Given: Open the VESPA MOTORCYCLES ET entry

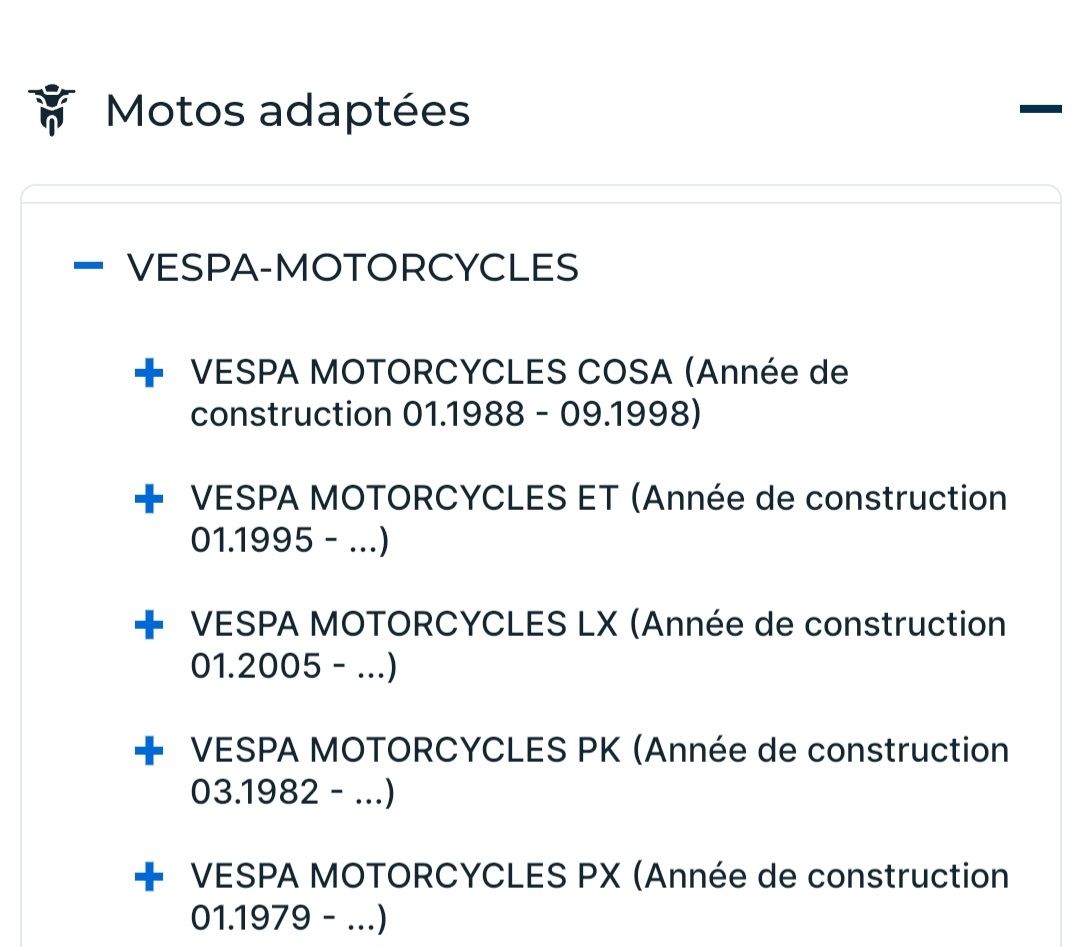Looking at the screenshot, I should pos(405,498).
